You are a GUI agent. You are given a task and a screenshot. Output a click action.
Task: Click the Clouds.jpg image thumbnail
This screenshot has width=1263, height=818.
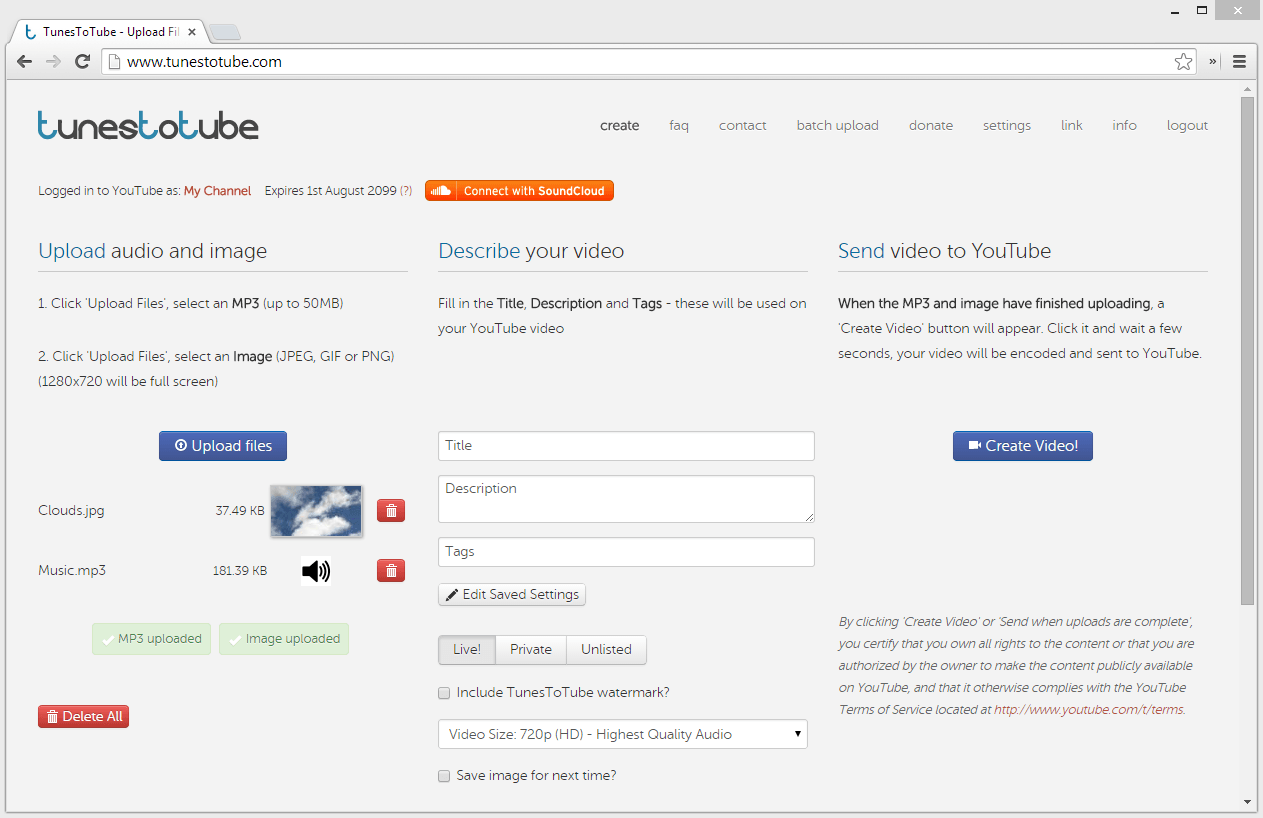point(316,510)
